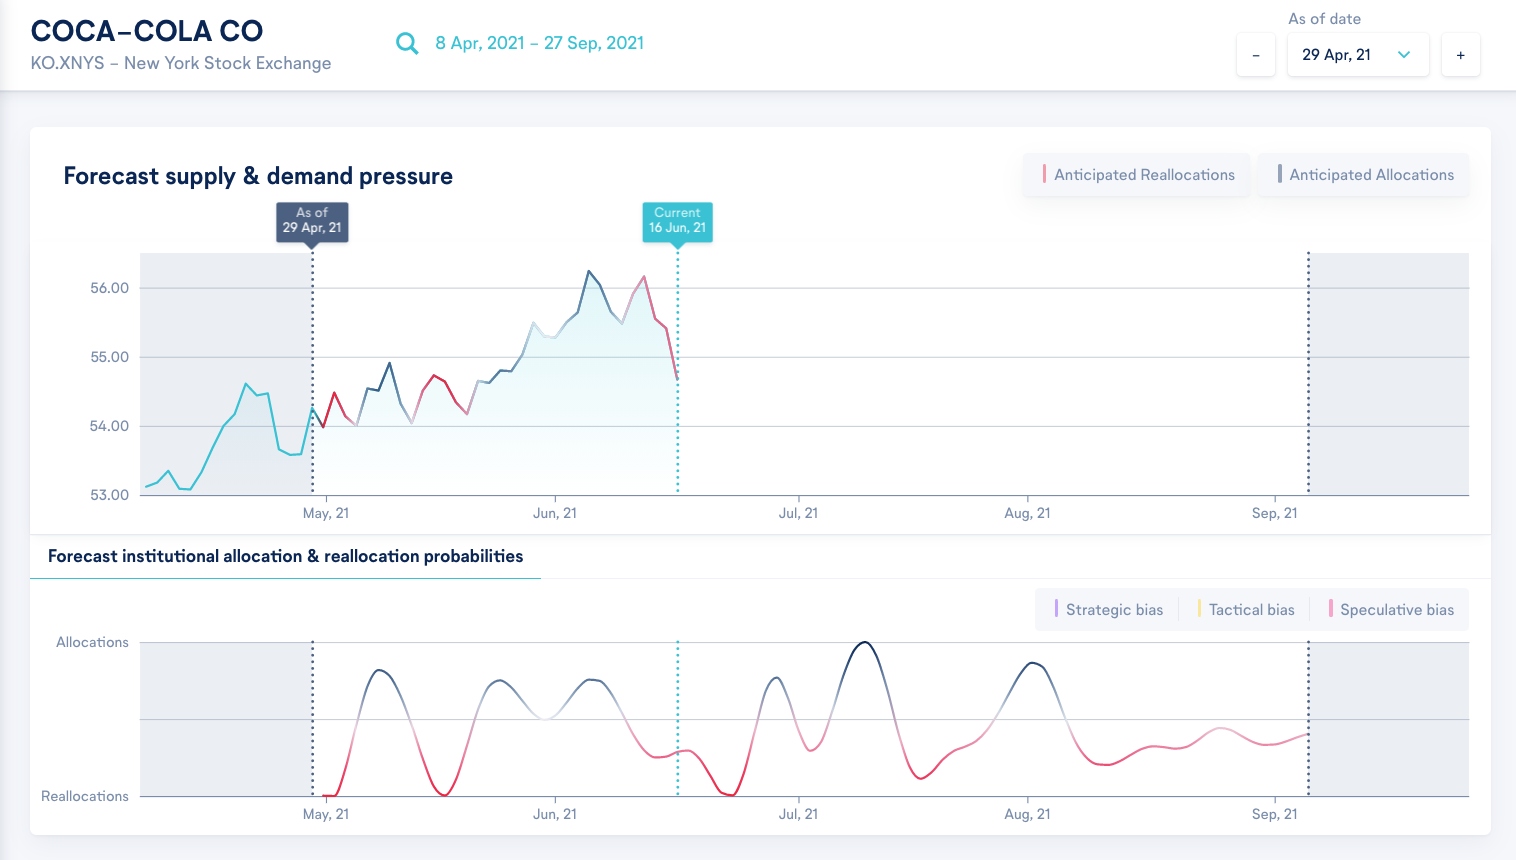1516x860 pixels.
Task: Expand the As of date chevron arrow
Action: [1404, 55]
